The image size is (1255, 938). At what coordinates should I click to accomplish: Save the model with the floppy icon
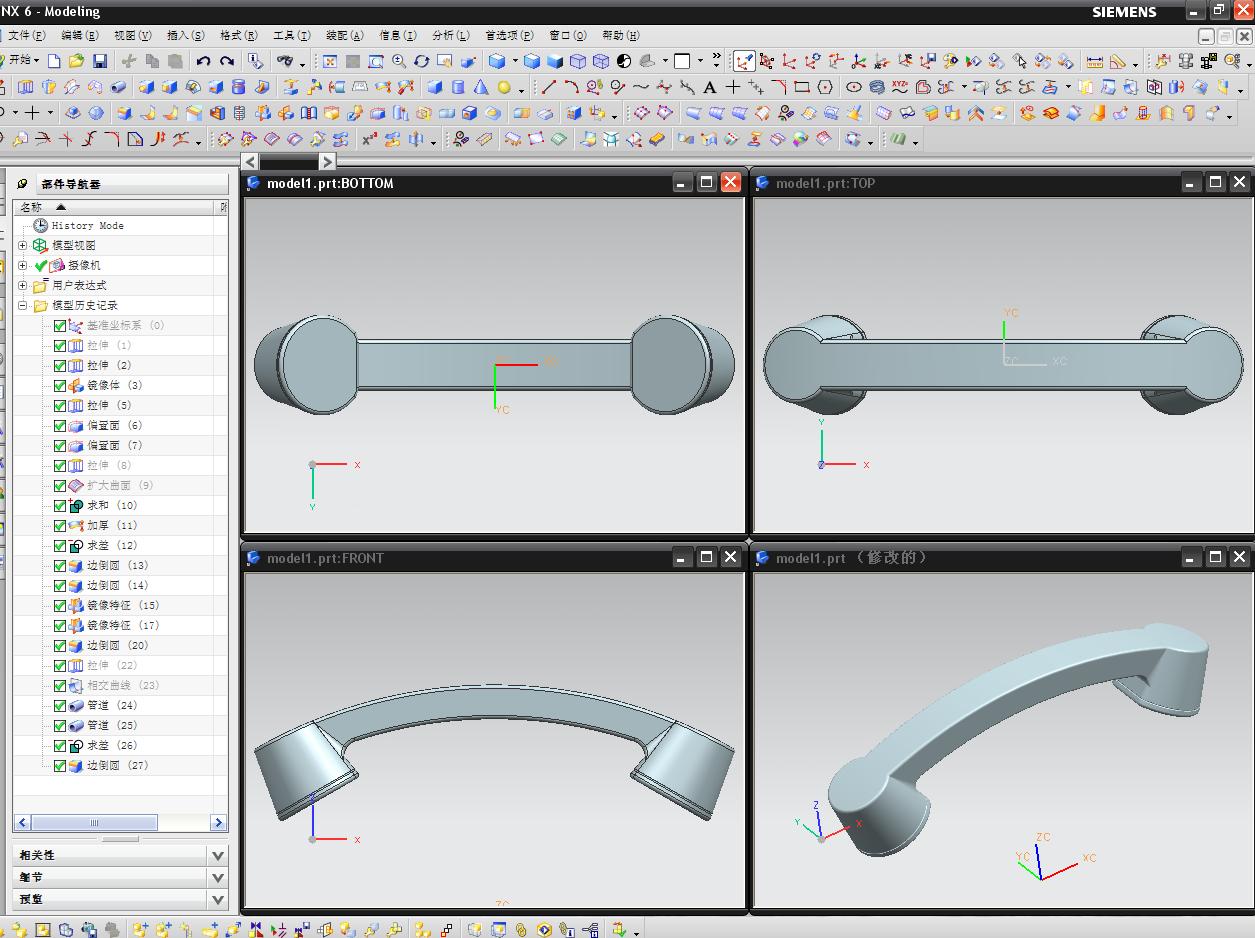(99, 61)
